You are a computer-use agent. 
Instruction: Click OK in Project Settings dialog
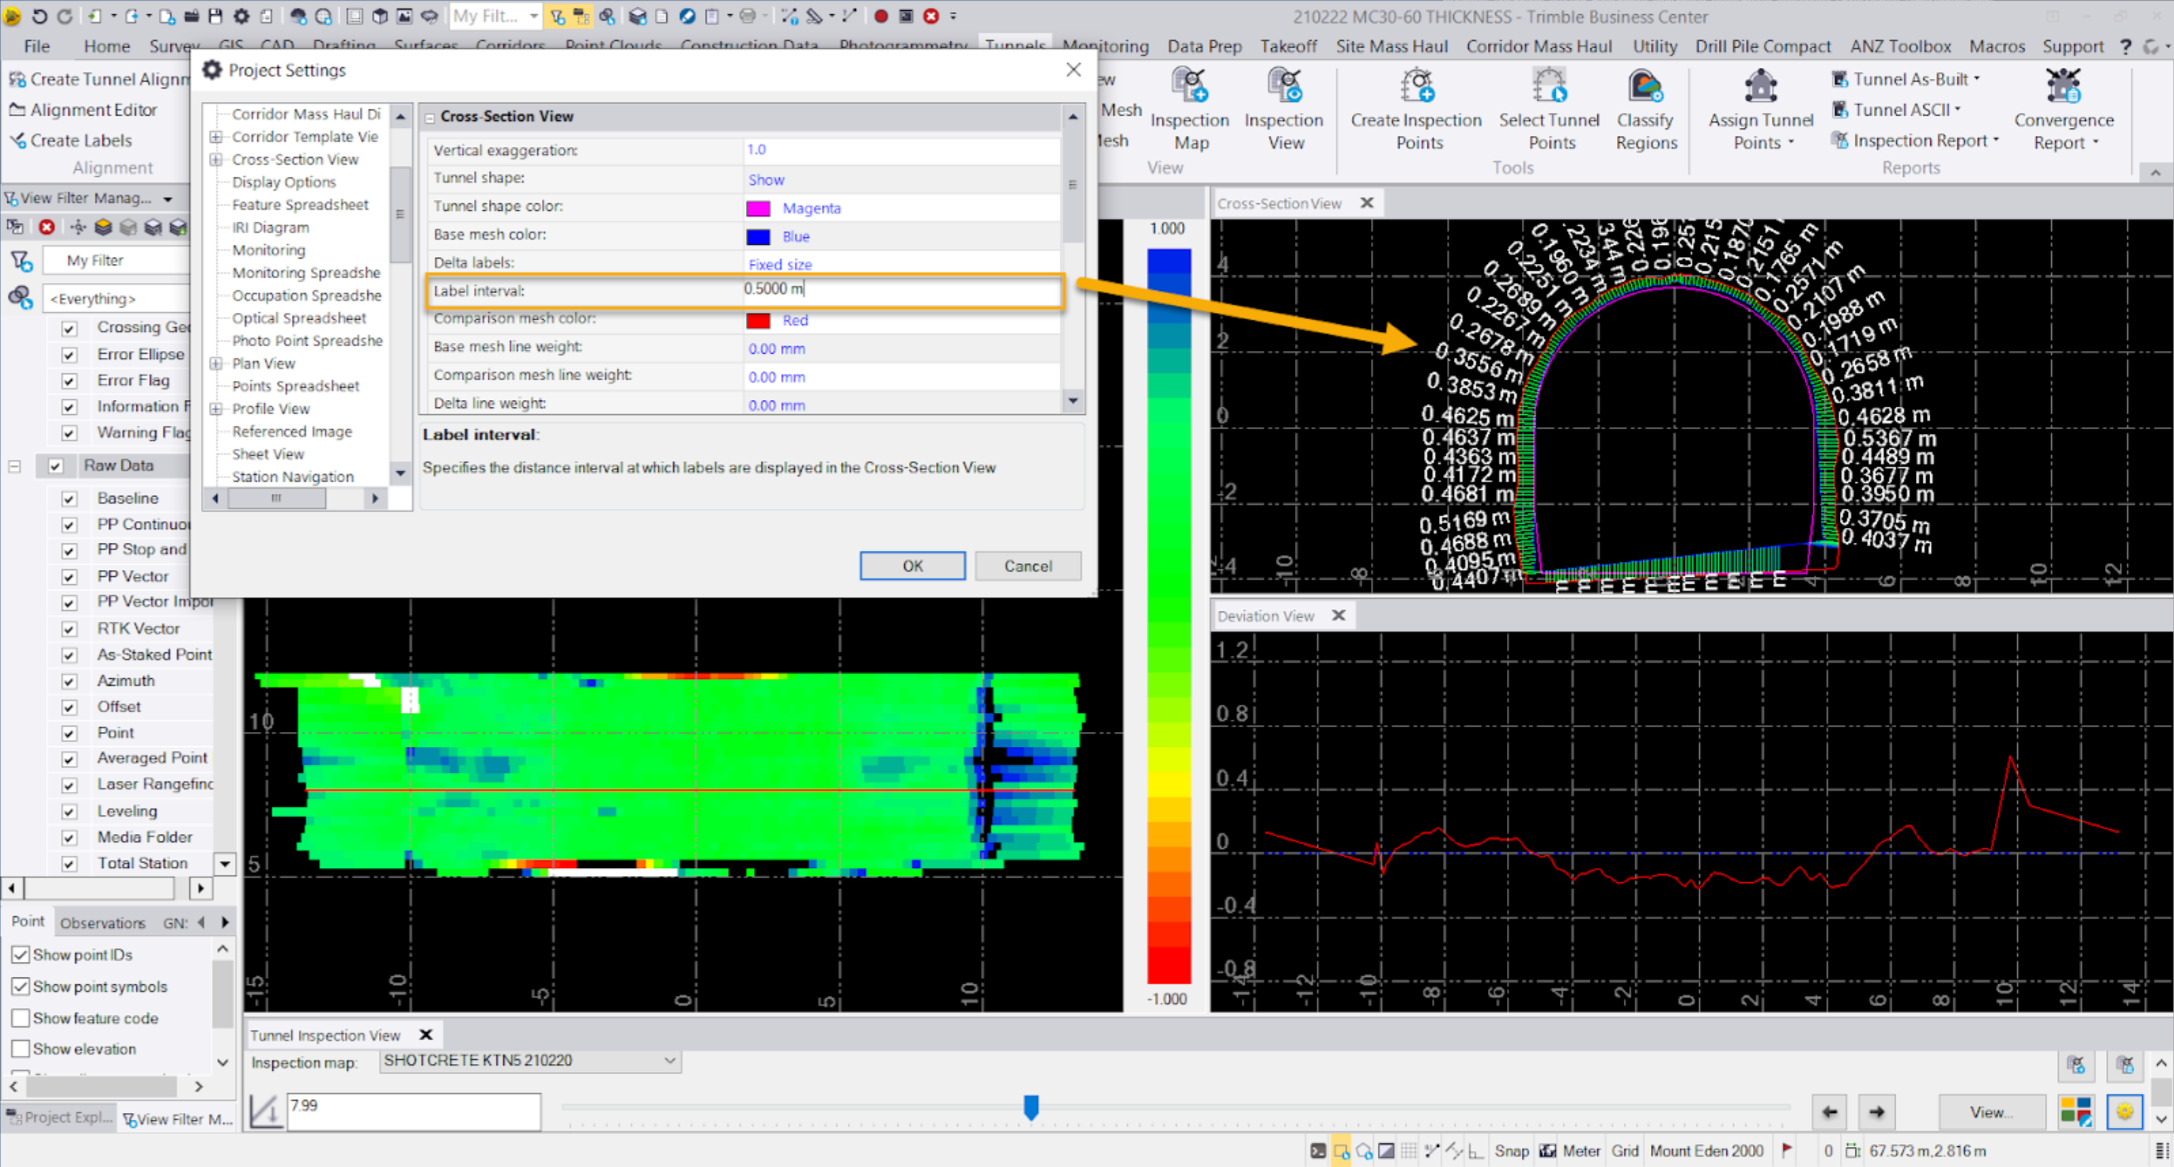click(912, 566)
